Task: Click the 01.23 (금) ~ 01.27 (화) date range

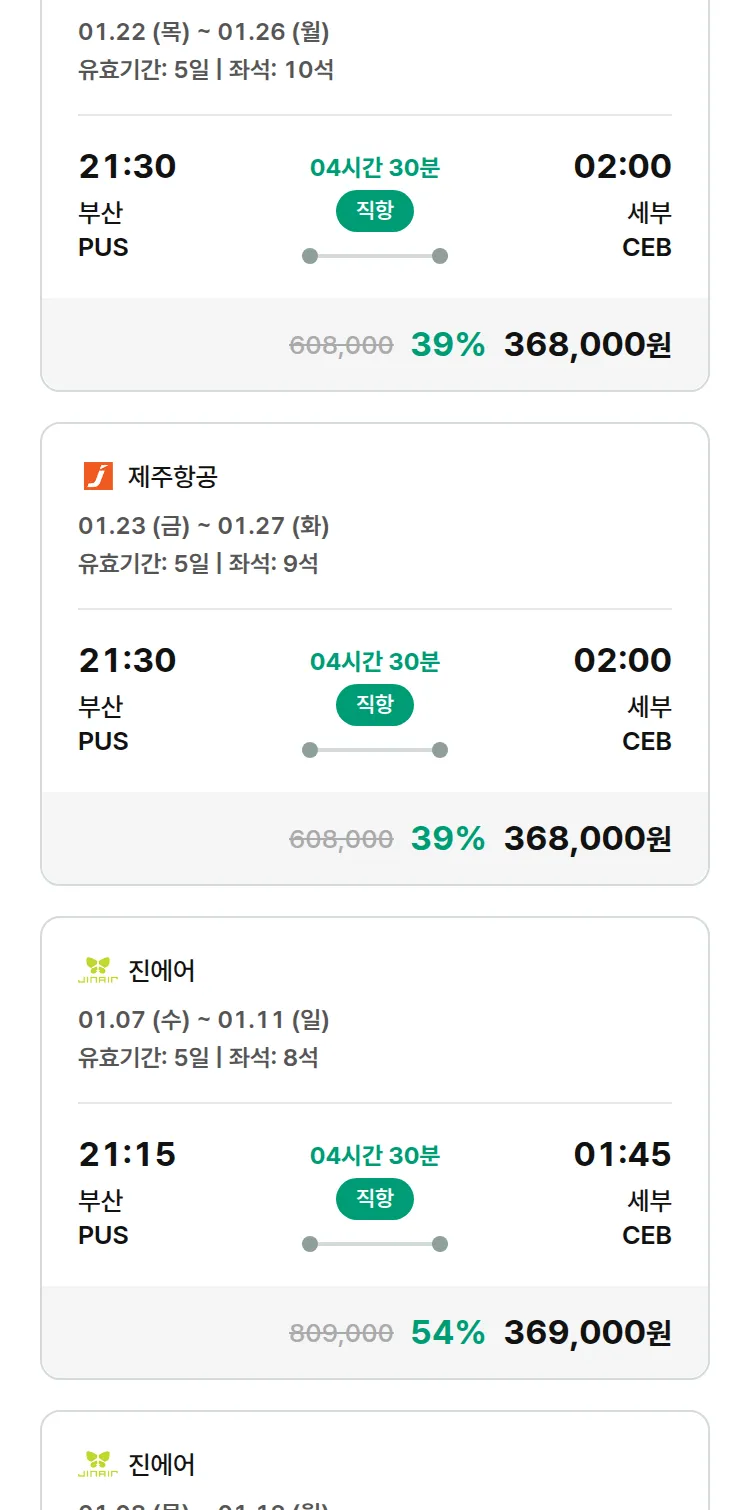Action: click(x=204, y=526)
